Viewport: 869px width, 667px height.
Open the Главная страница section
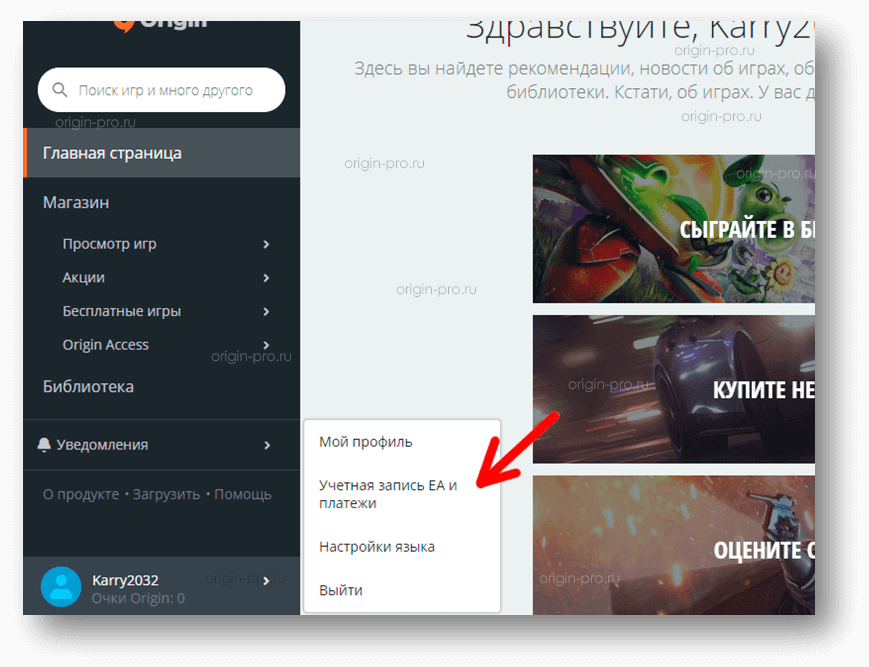pos(161,153)
